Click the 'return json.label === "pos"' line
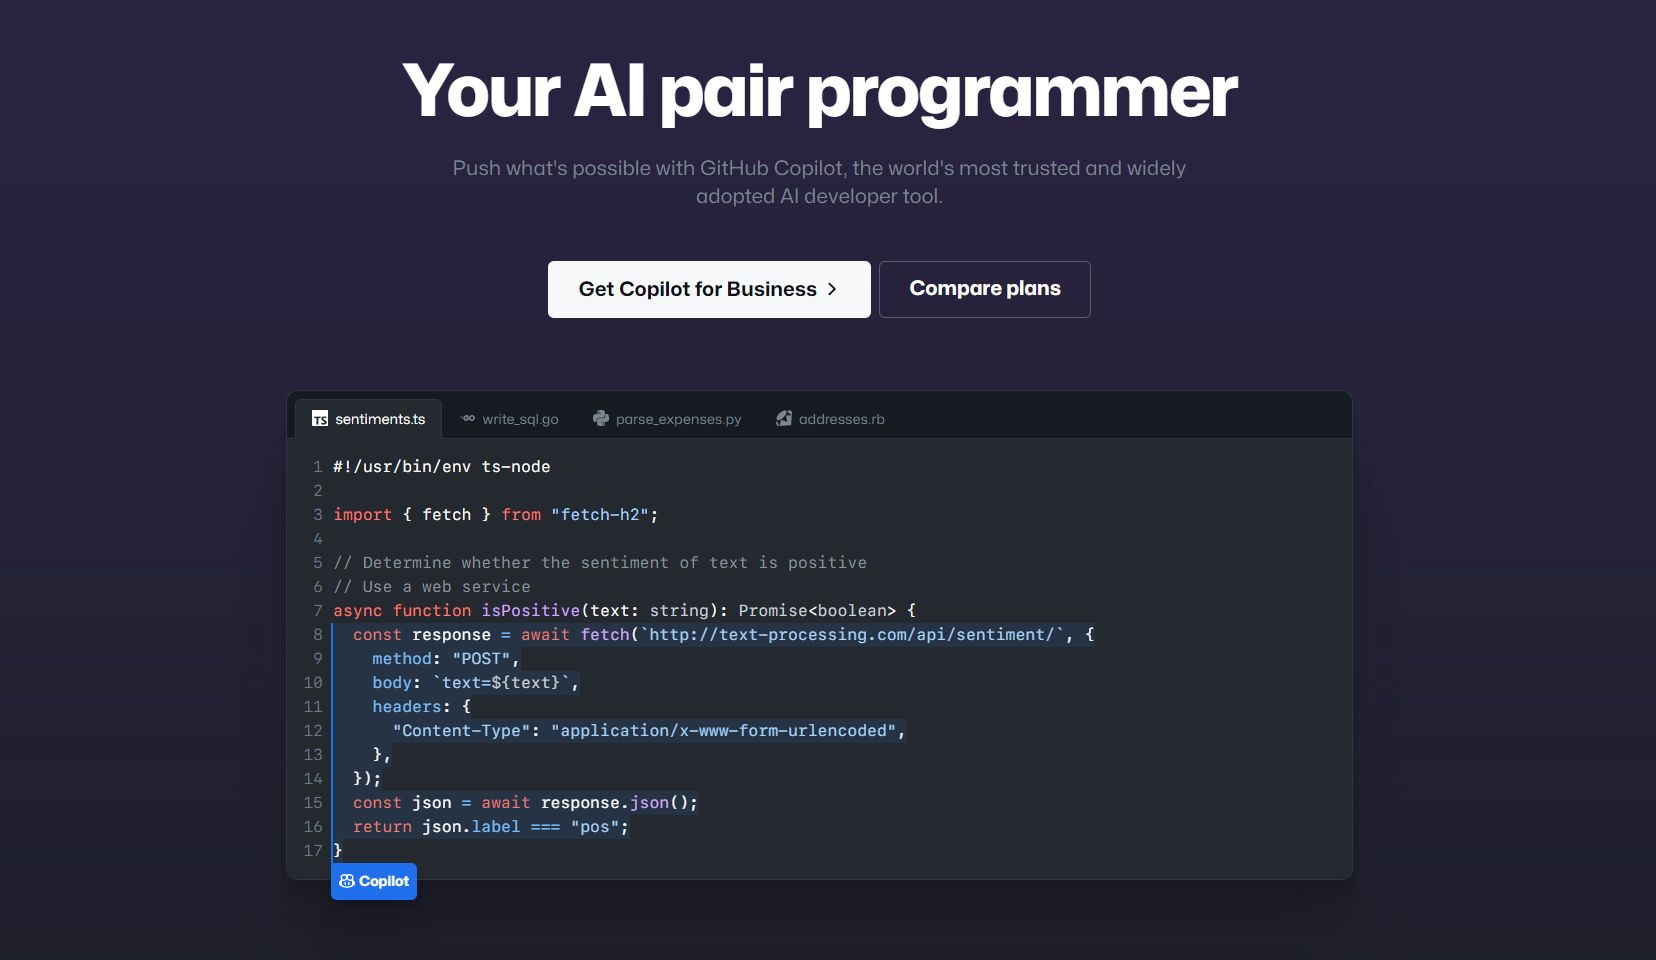The image size is (1656, 960). click(x=491, y=827)
